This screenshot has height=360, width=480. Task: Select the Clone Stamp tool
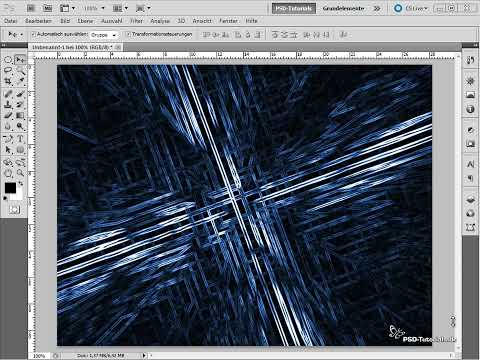(8, 105)
